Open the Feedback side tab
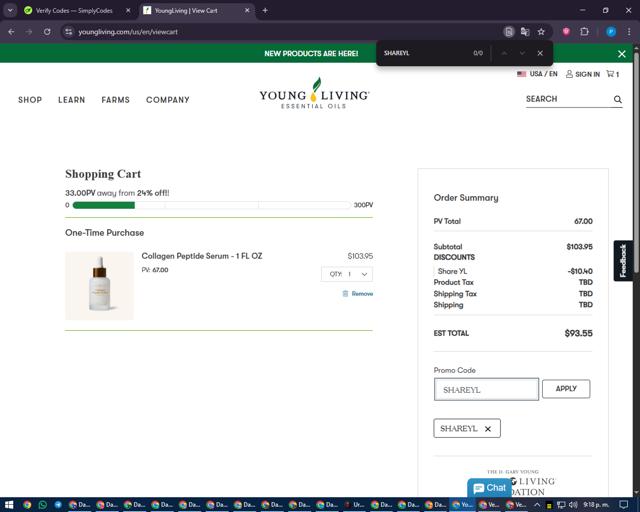This screenshot has width=640, height=512. (x=623, y=260)
